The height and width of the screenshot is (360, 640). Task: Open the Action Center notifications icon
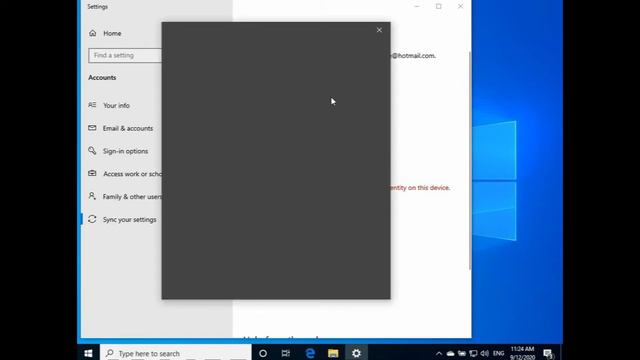point(548,353)
